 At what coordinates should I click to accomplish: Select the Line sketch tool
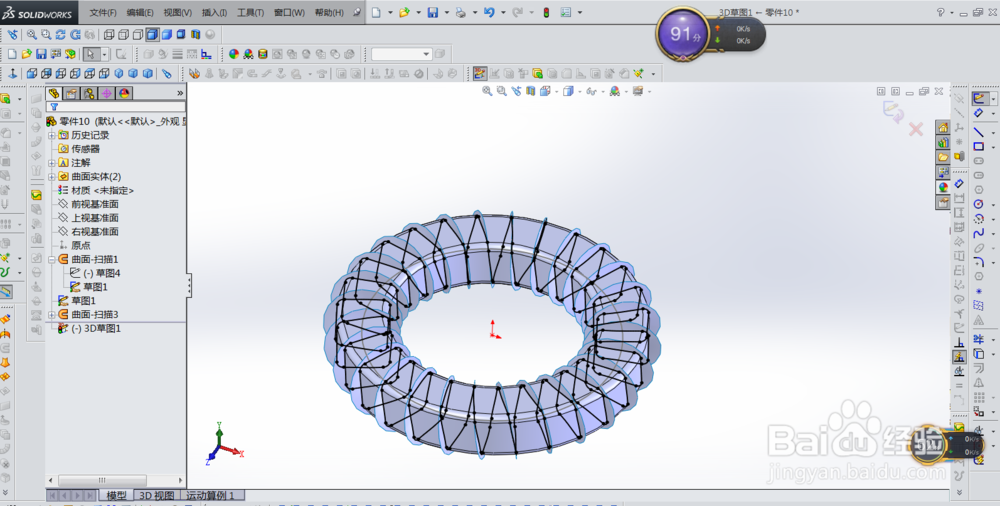click(979, 132)
